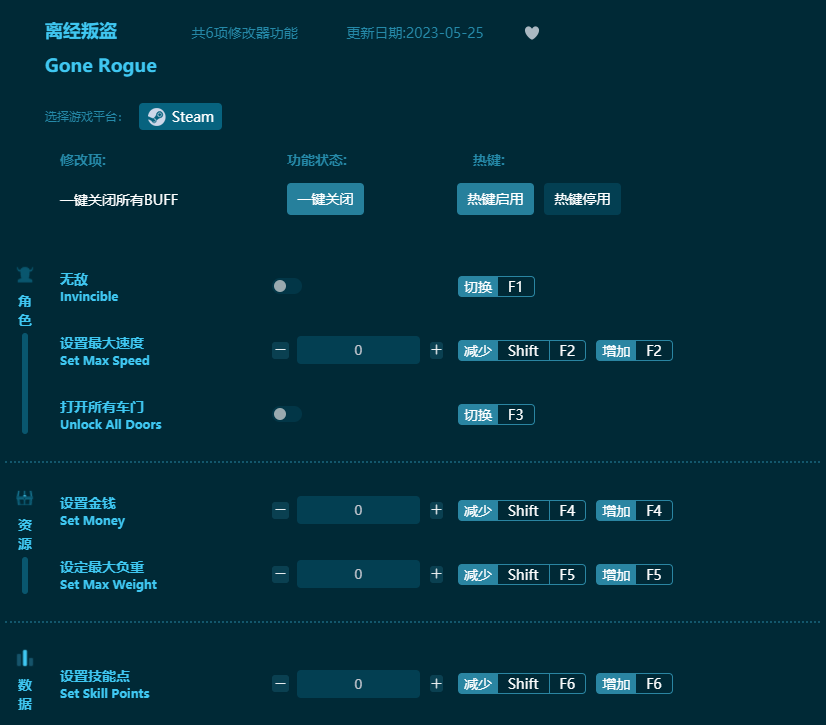Screen dimensions: 826x725
Task: Click the minus icon for Set Max Speed
Action: click(280, 350)
